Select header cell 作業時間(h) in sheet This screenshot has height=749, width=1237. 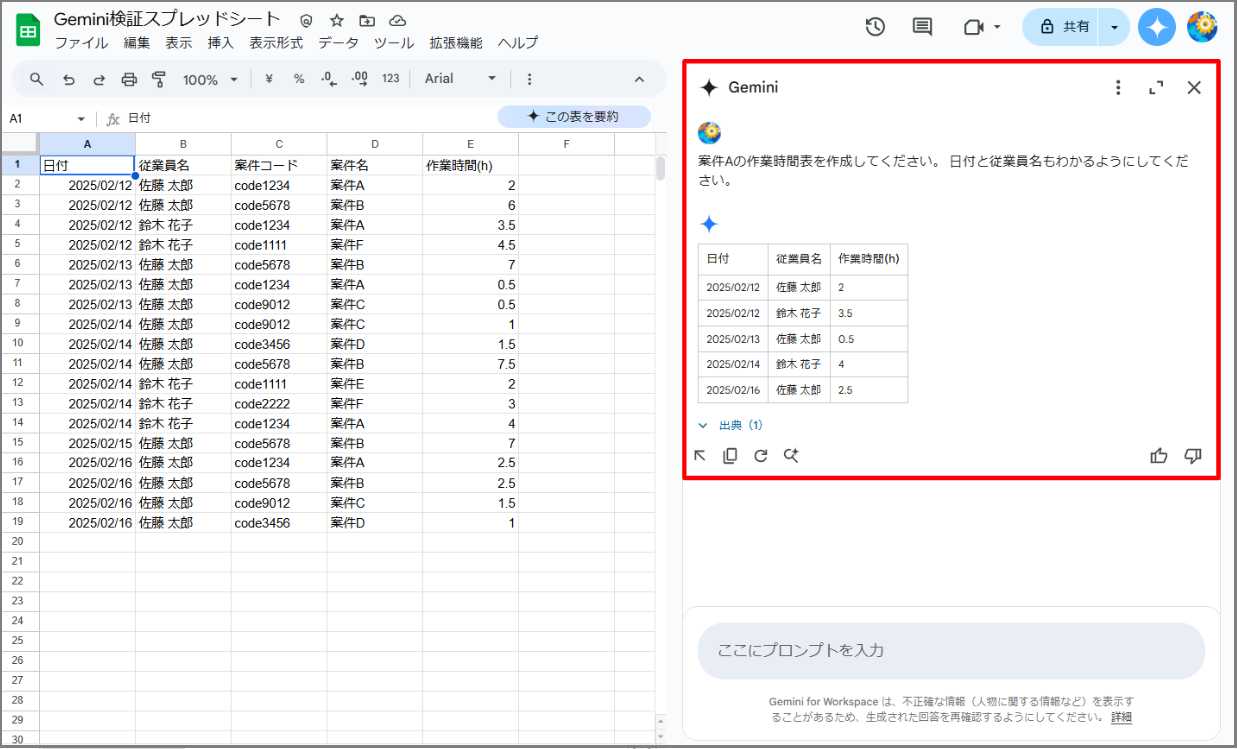click(471, 165)
